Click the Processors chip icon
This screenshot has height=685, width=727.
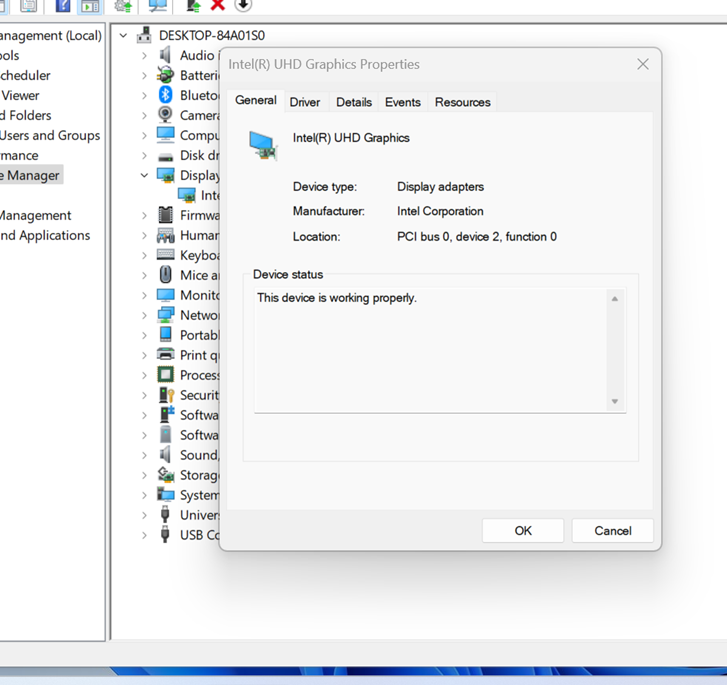(166, 375)
